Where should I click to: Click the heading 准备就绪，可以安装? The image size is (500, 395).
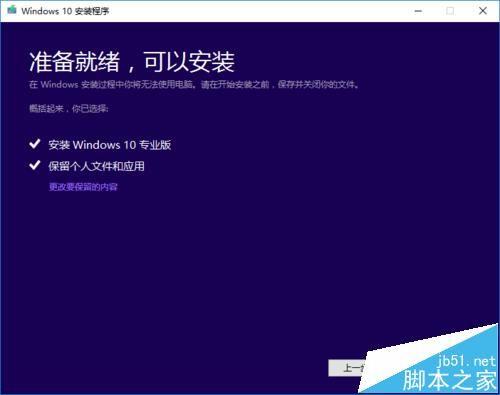pyautogui.click(x=132, y=62)
